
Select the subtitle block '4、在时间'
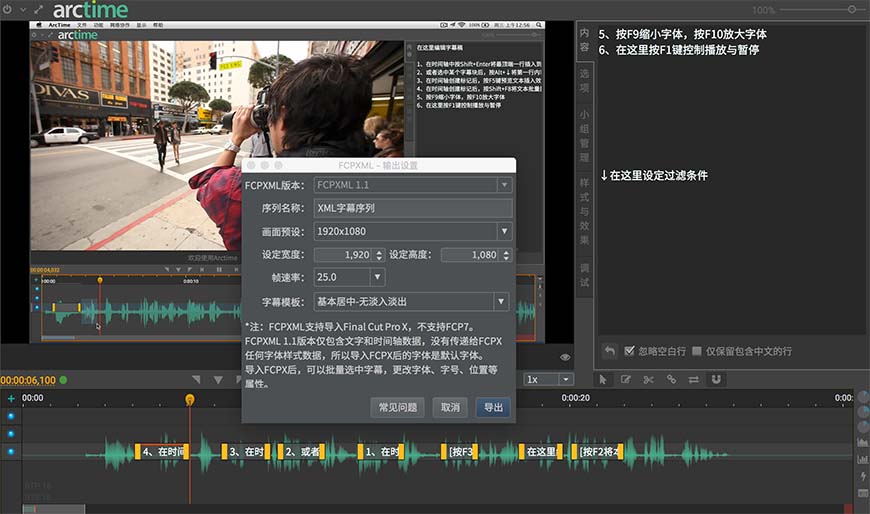coord(163,451)
